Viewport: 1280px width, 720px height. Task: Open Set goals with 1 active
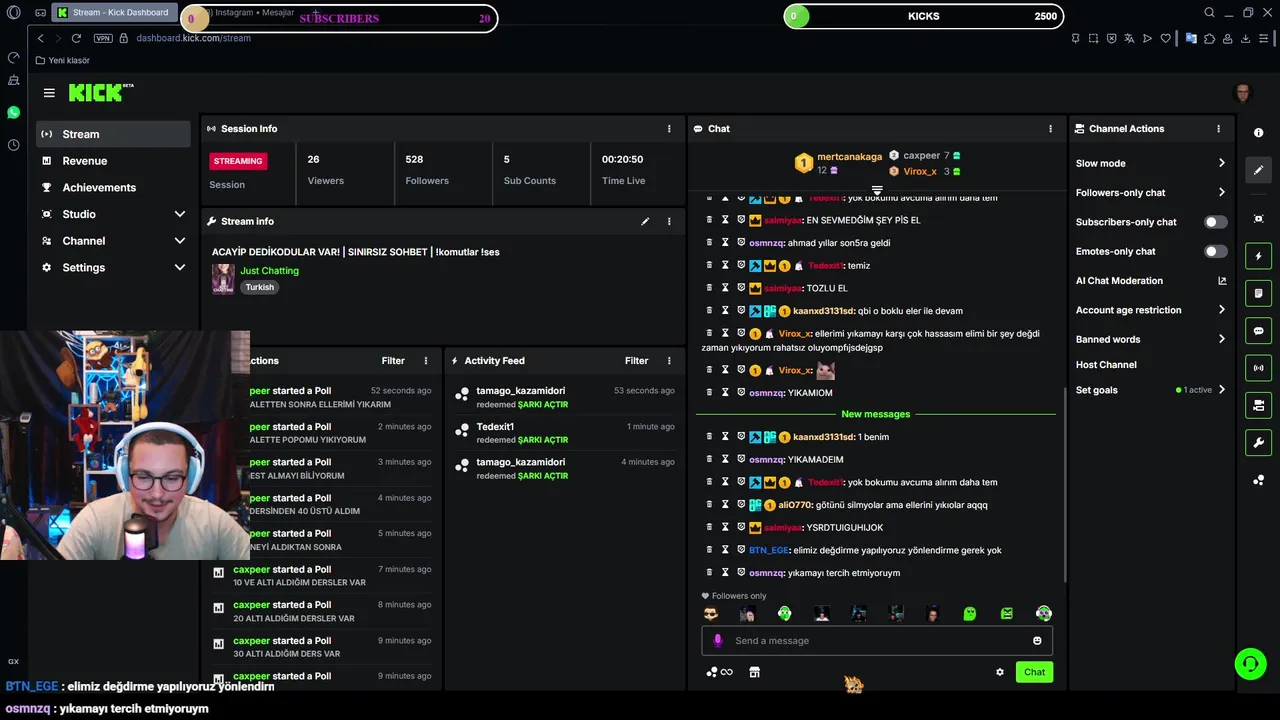[x=1150, y=390]
